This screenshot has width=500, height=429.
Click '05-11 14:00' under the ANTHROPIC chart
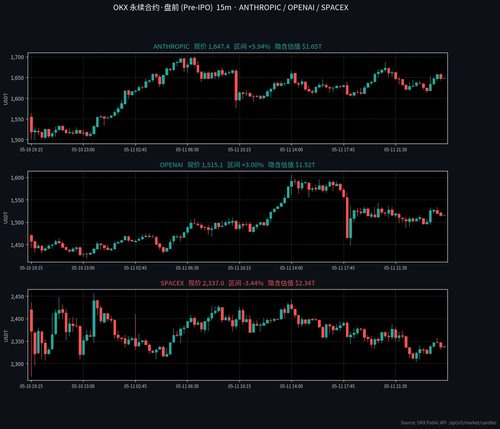point(291,150)
